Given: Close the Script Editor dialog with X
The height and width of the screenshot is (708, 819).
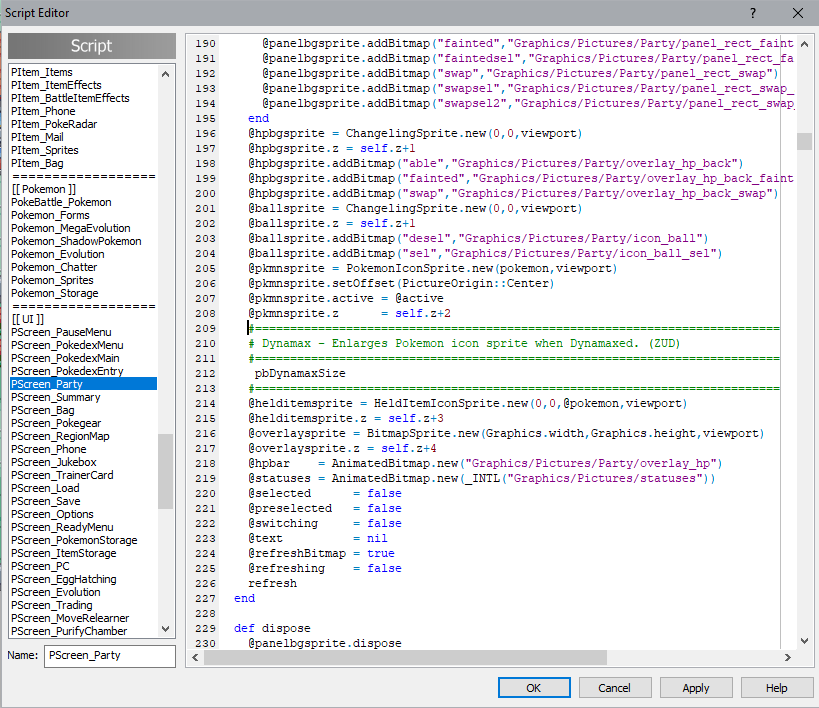Looking at the screenshot, I should [x=797, y=13].
